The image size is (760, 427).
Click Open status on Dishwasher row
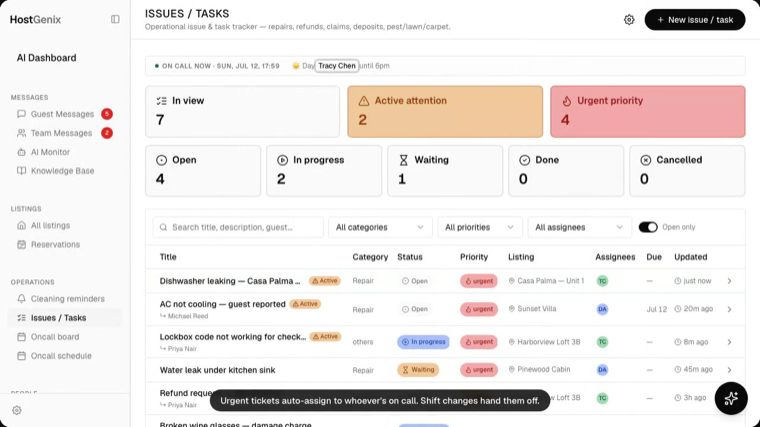click(414, 281)
